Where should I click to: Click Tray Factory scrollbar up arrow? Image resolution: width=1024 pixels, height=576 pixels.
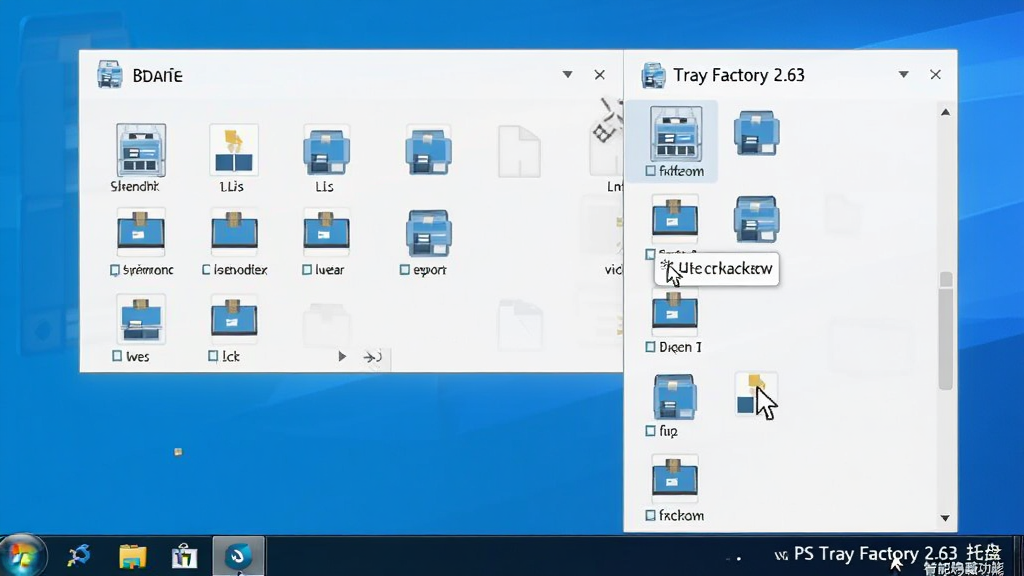(x=945, y=112)
